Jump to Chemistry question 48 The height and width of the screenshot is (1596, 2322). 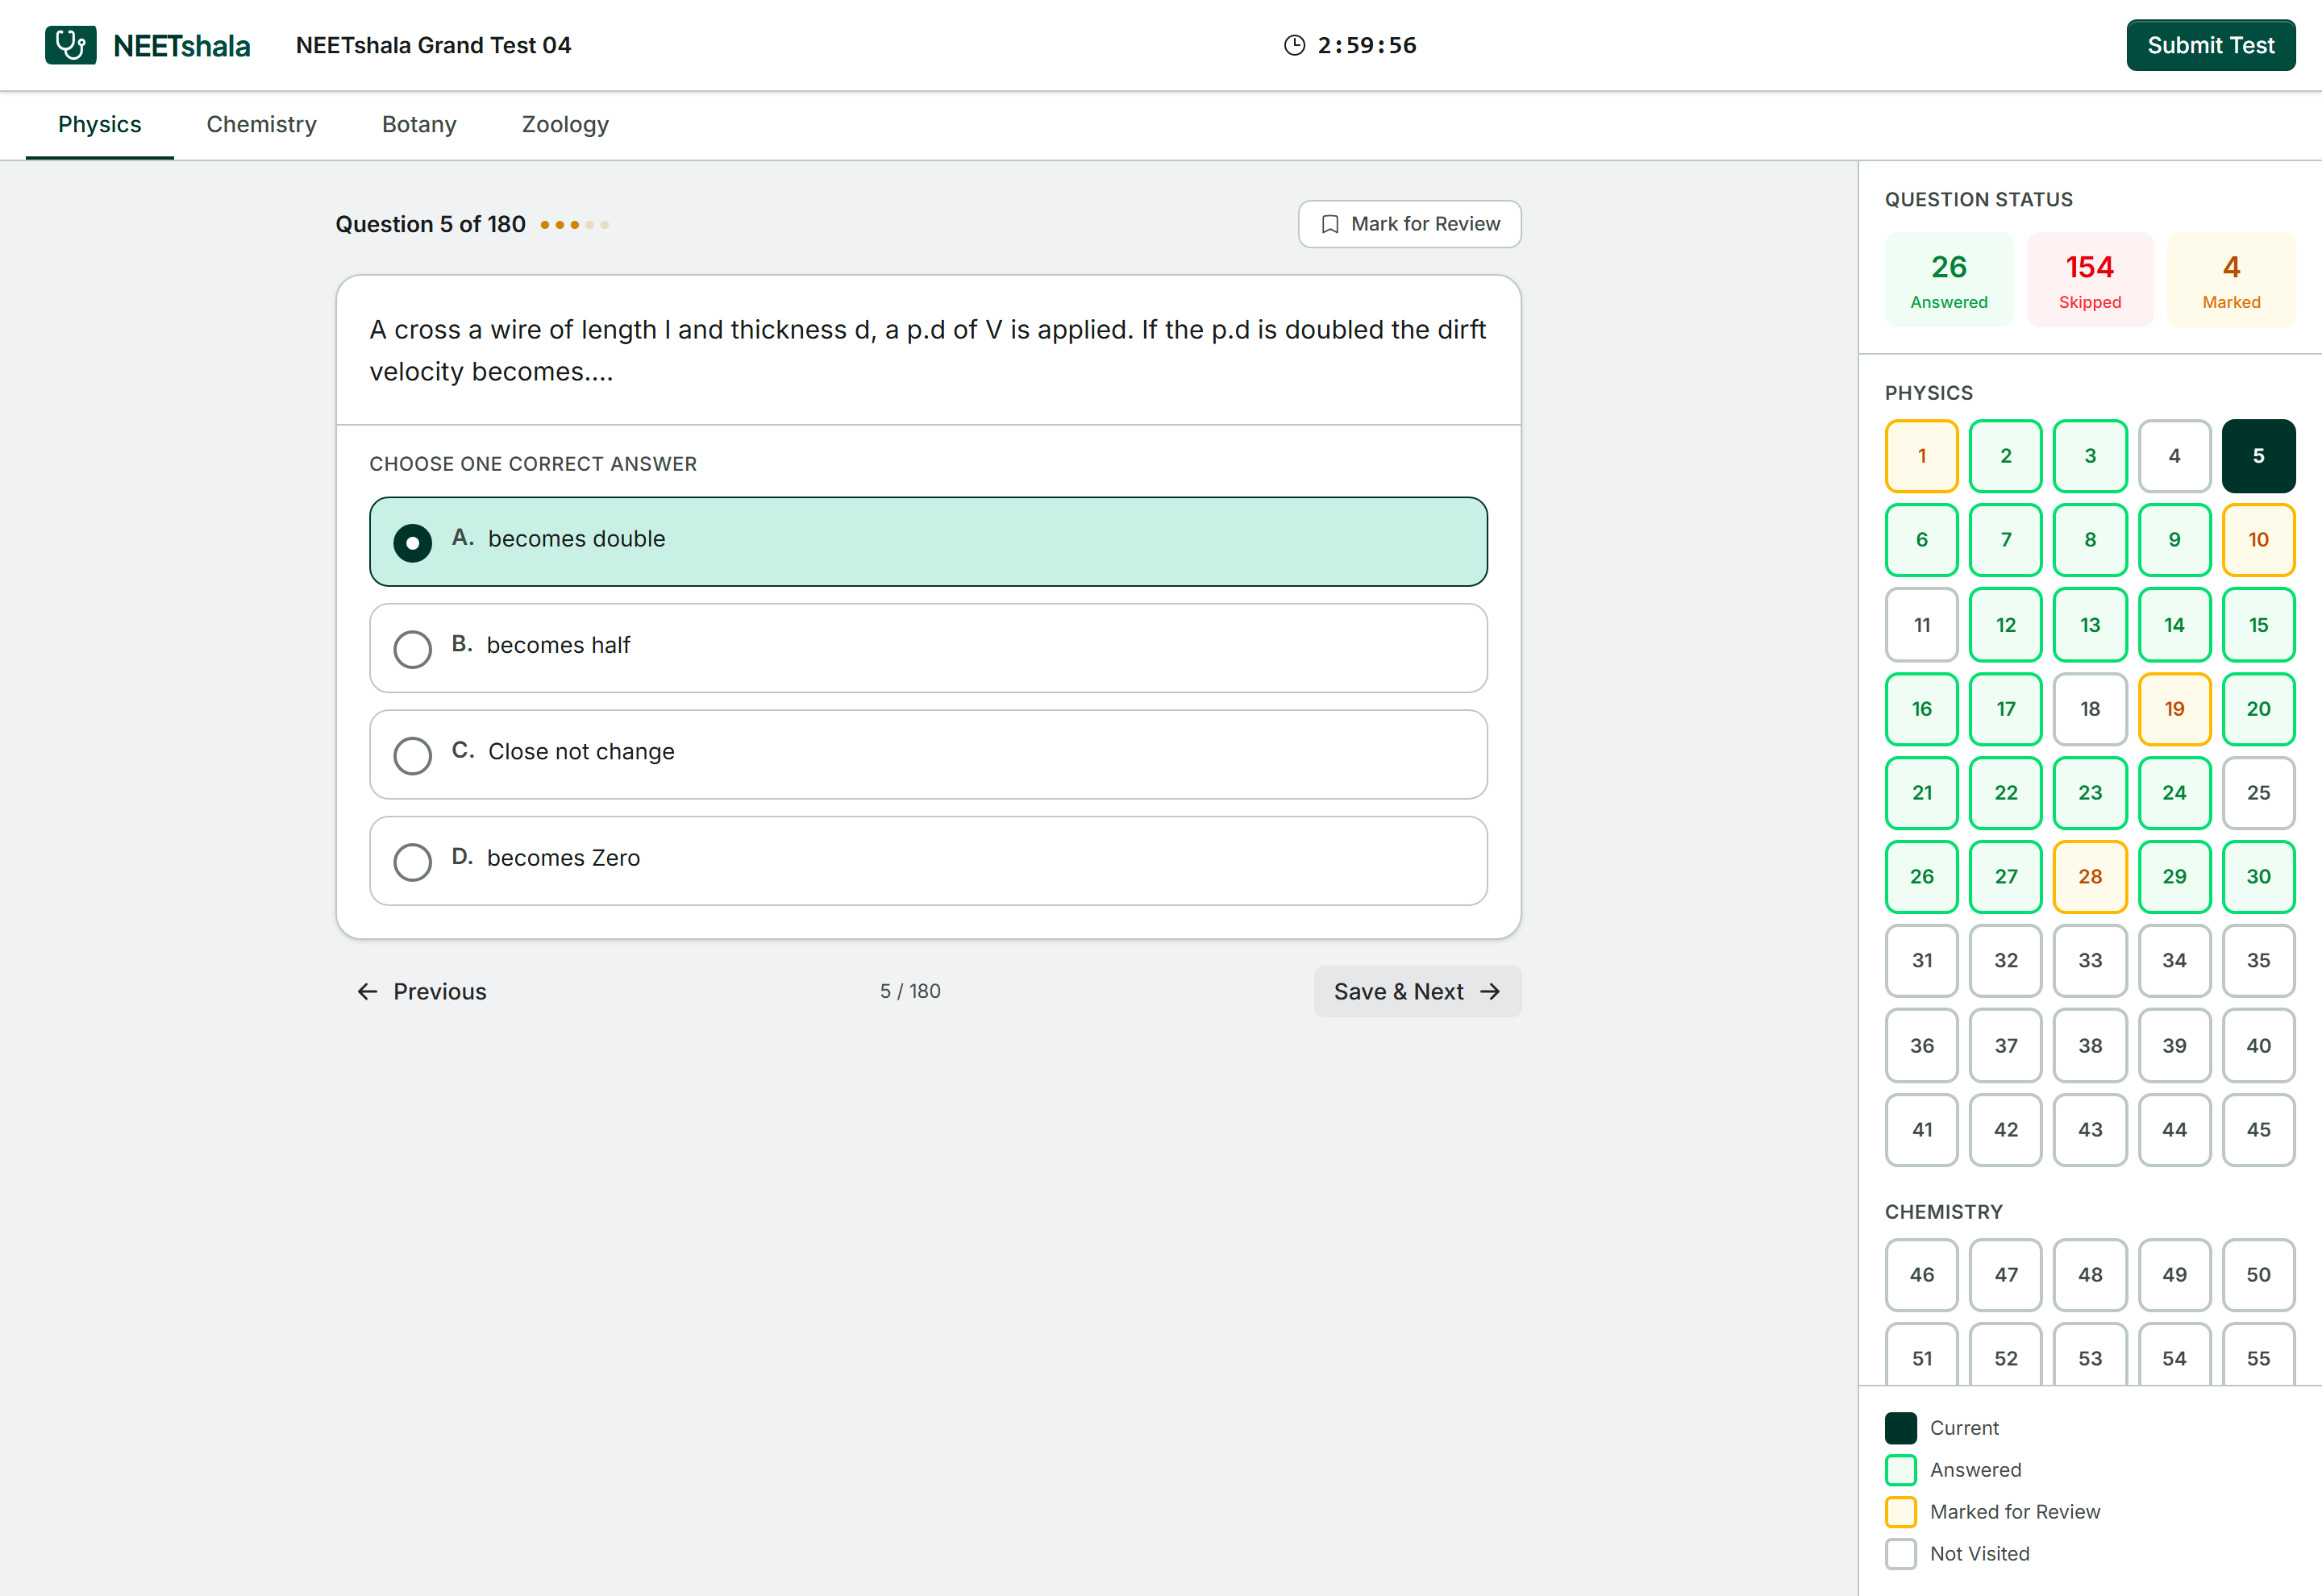click(x=2090, y=1275)
